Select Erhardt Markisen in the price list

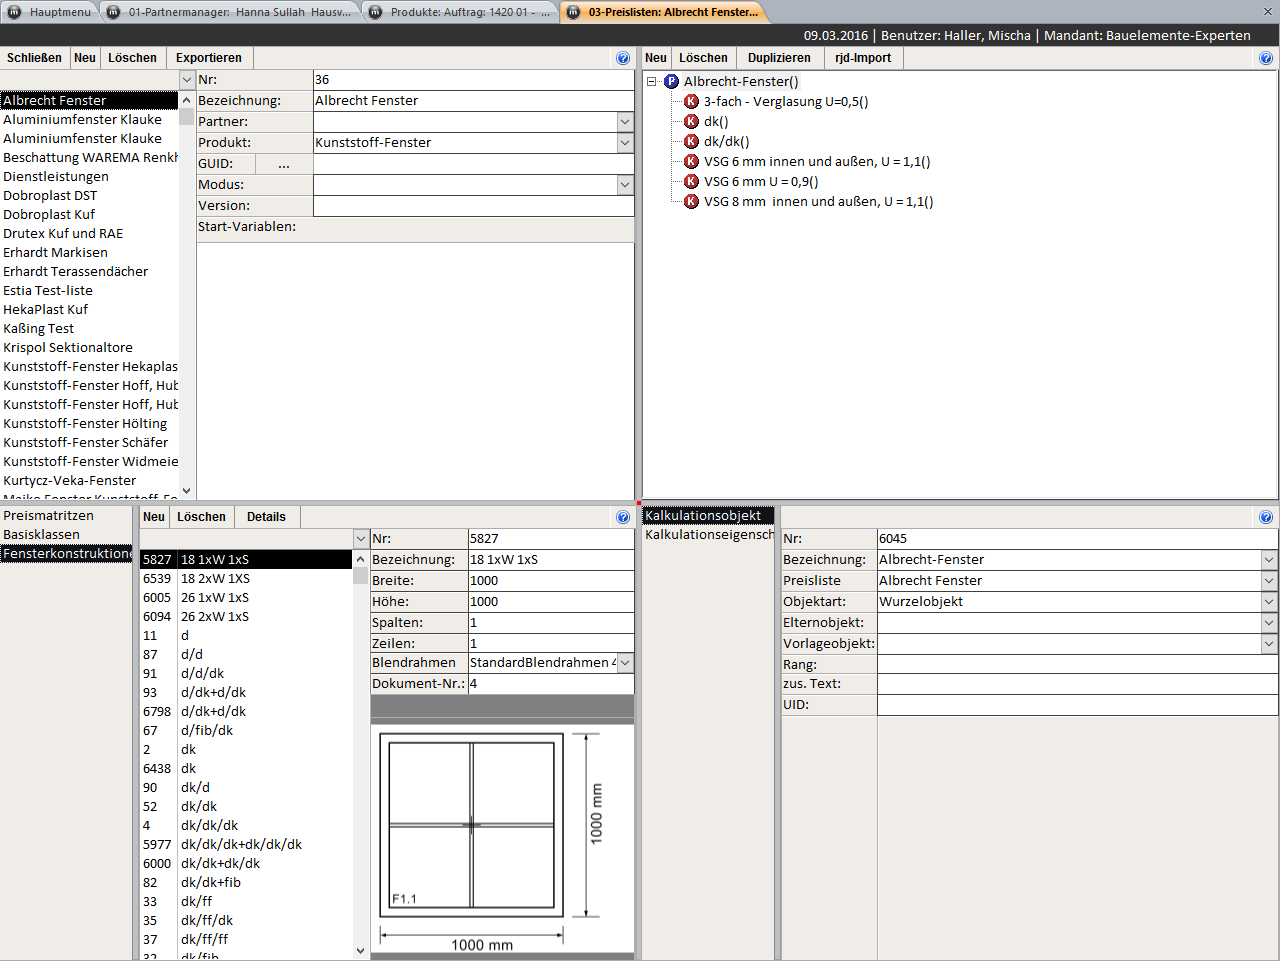pyautogui.click(x=56, y=253)
